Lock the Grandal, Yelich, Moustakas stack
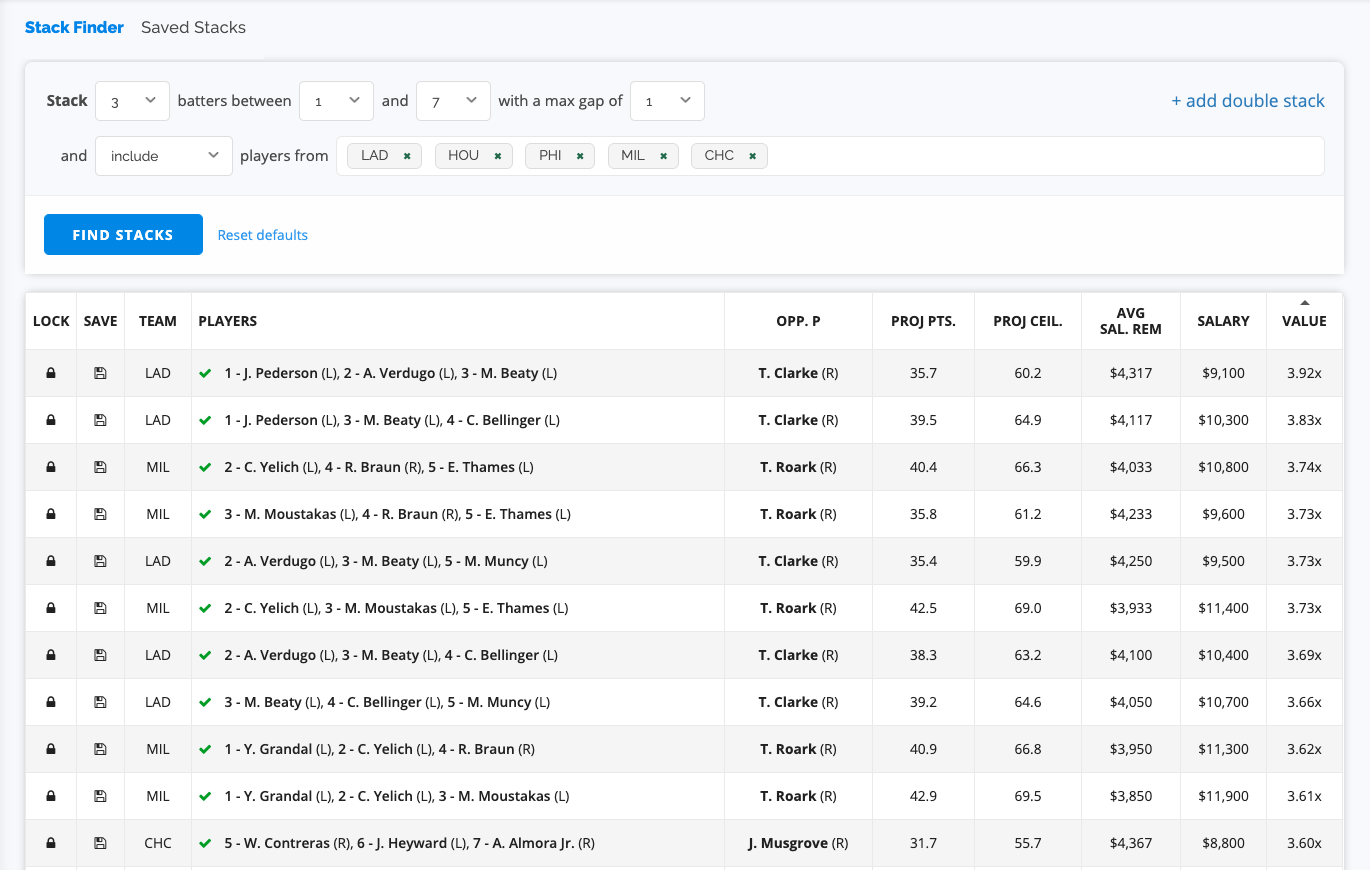Image resolution: width=1370 pixels, height=870 pixels. pos(51,796)
